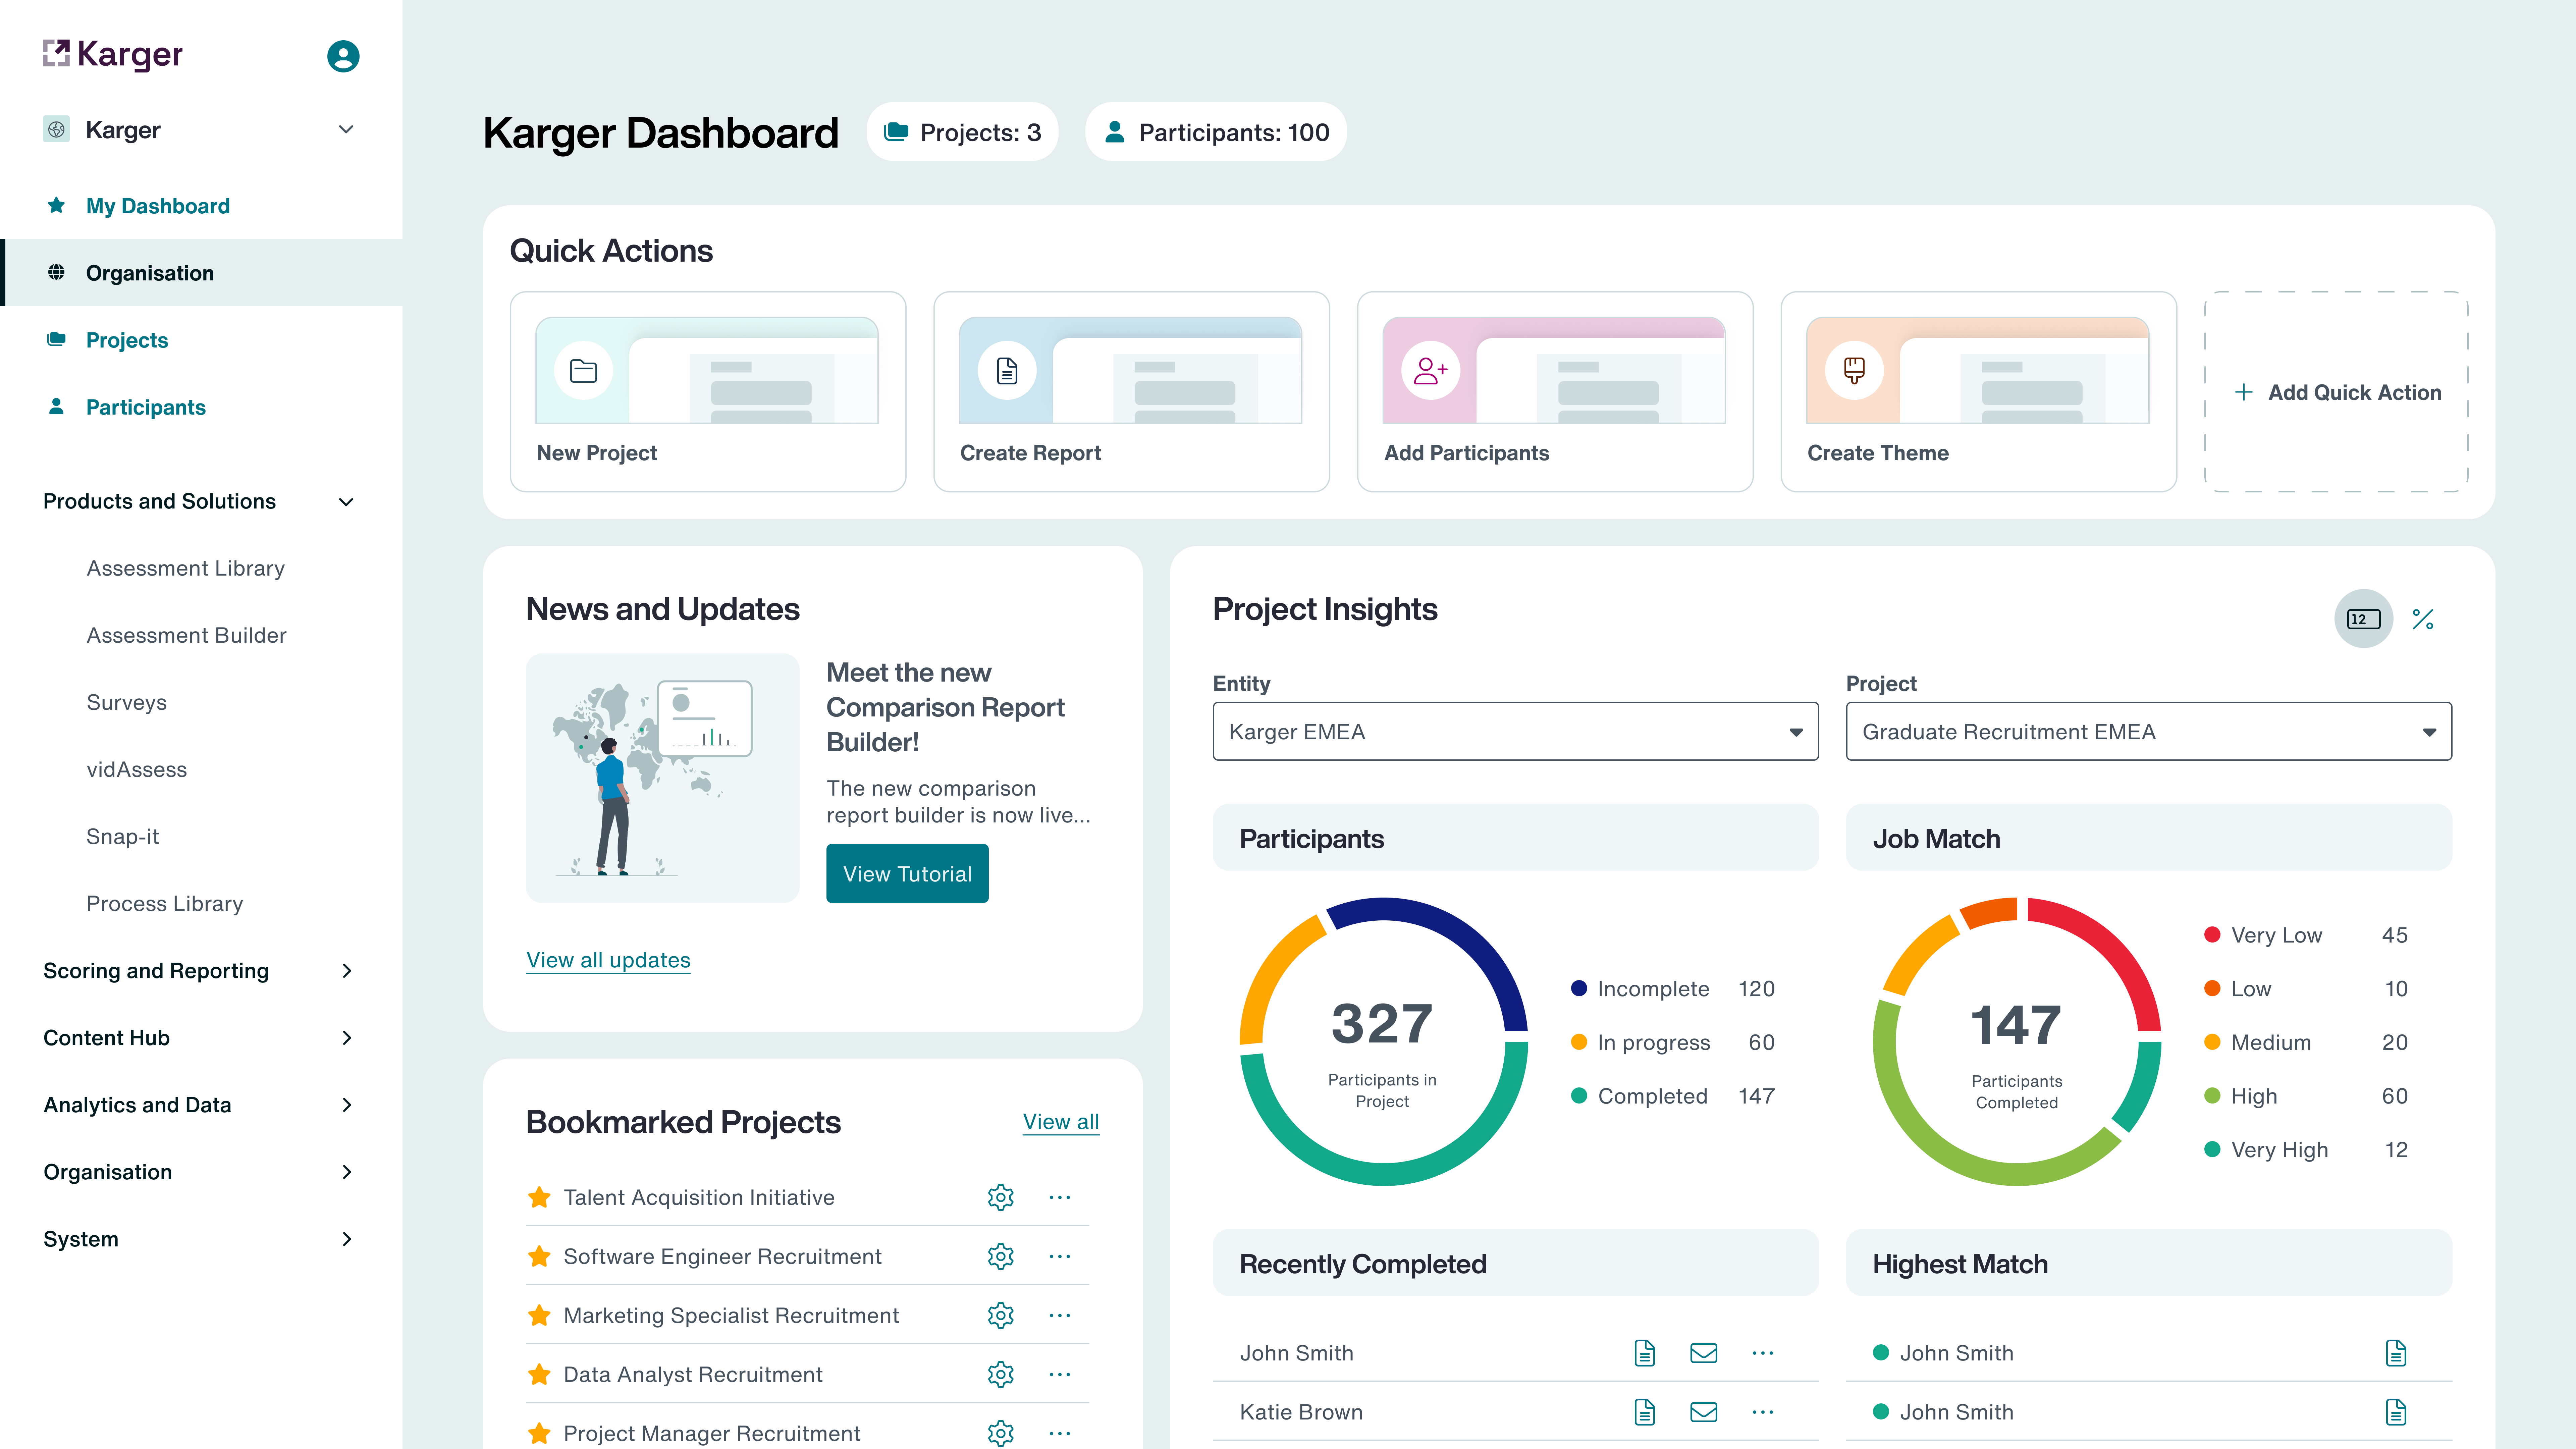Screen dimensions: 2576x1449
Task: Unbookmark Software Engineer Recruitment star
Action: pyautogui.click(x=539, y=1256)
